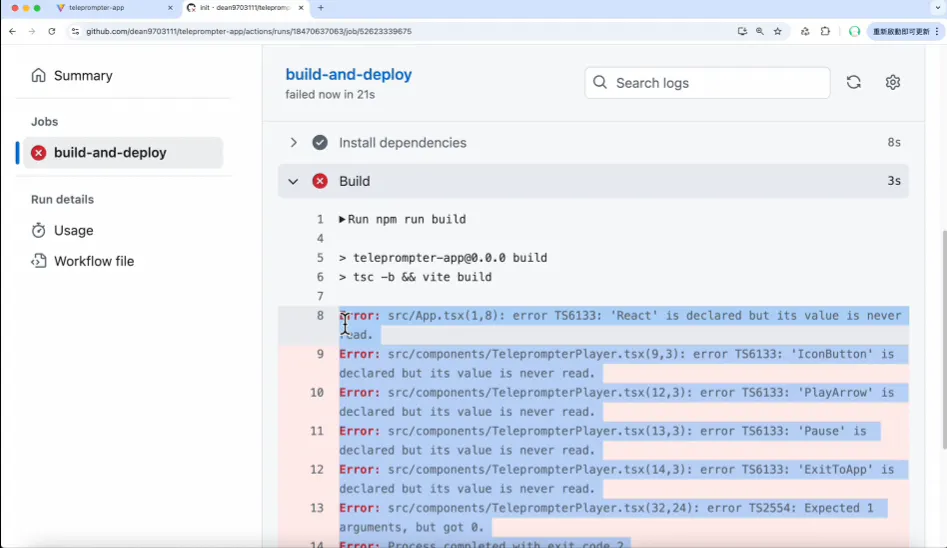This screenshot has height=548, width=947.
Task: Click the 'tsc -b && vite build' log line
Action: [415, 277]
